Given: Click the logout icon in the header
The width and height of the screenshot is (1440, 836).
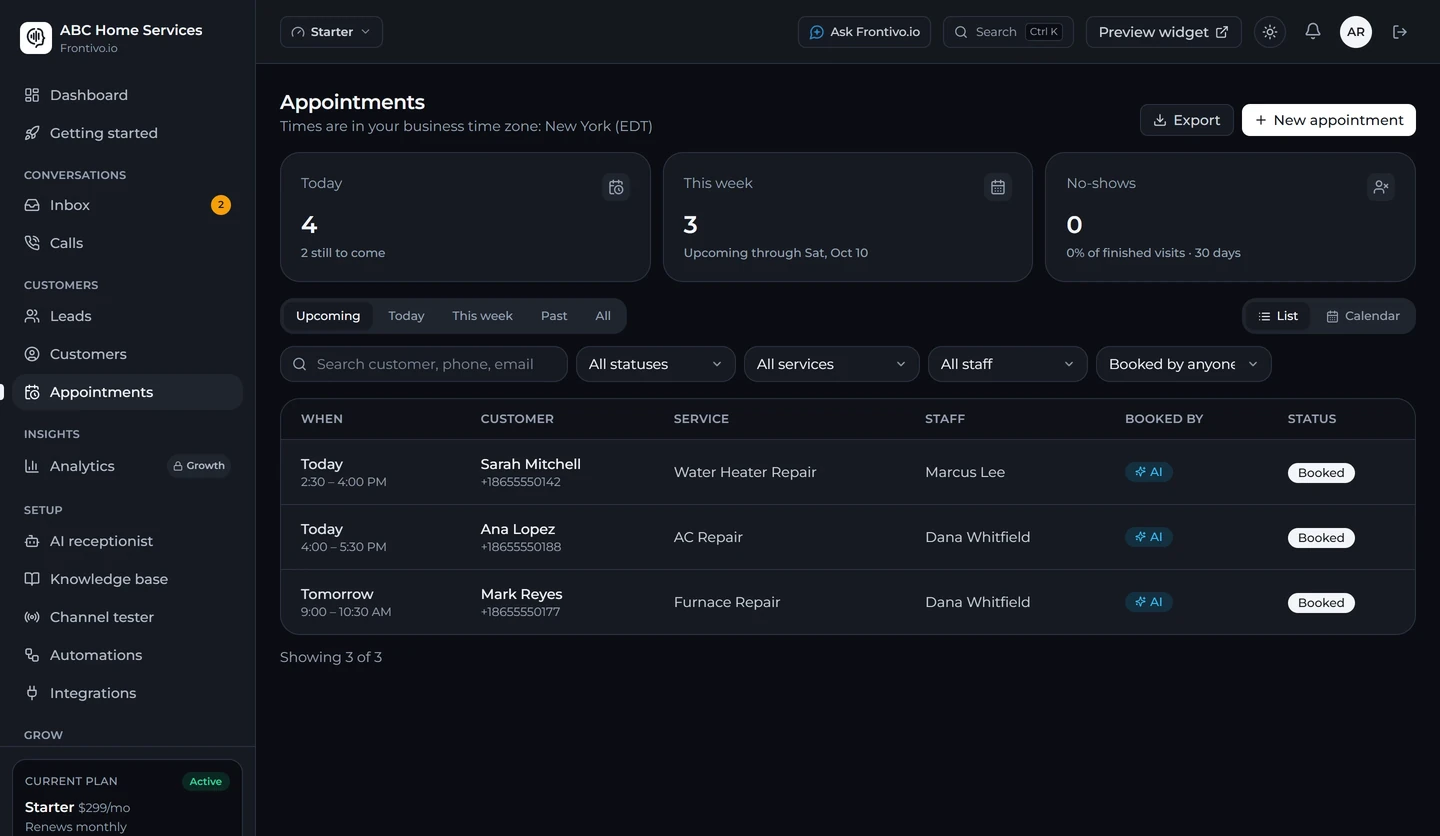Looking at the screenshot, I should click(x=1400, y=32).
